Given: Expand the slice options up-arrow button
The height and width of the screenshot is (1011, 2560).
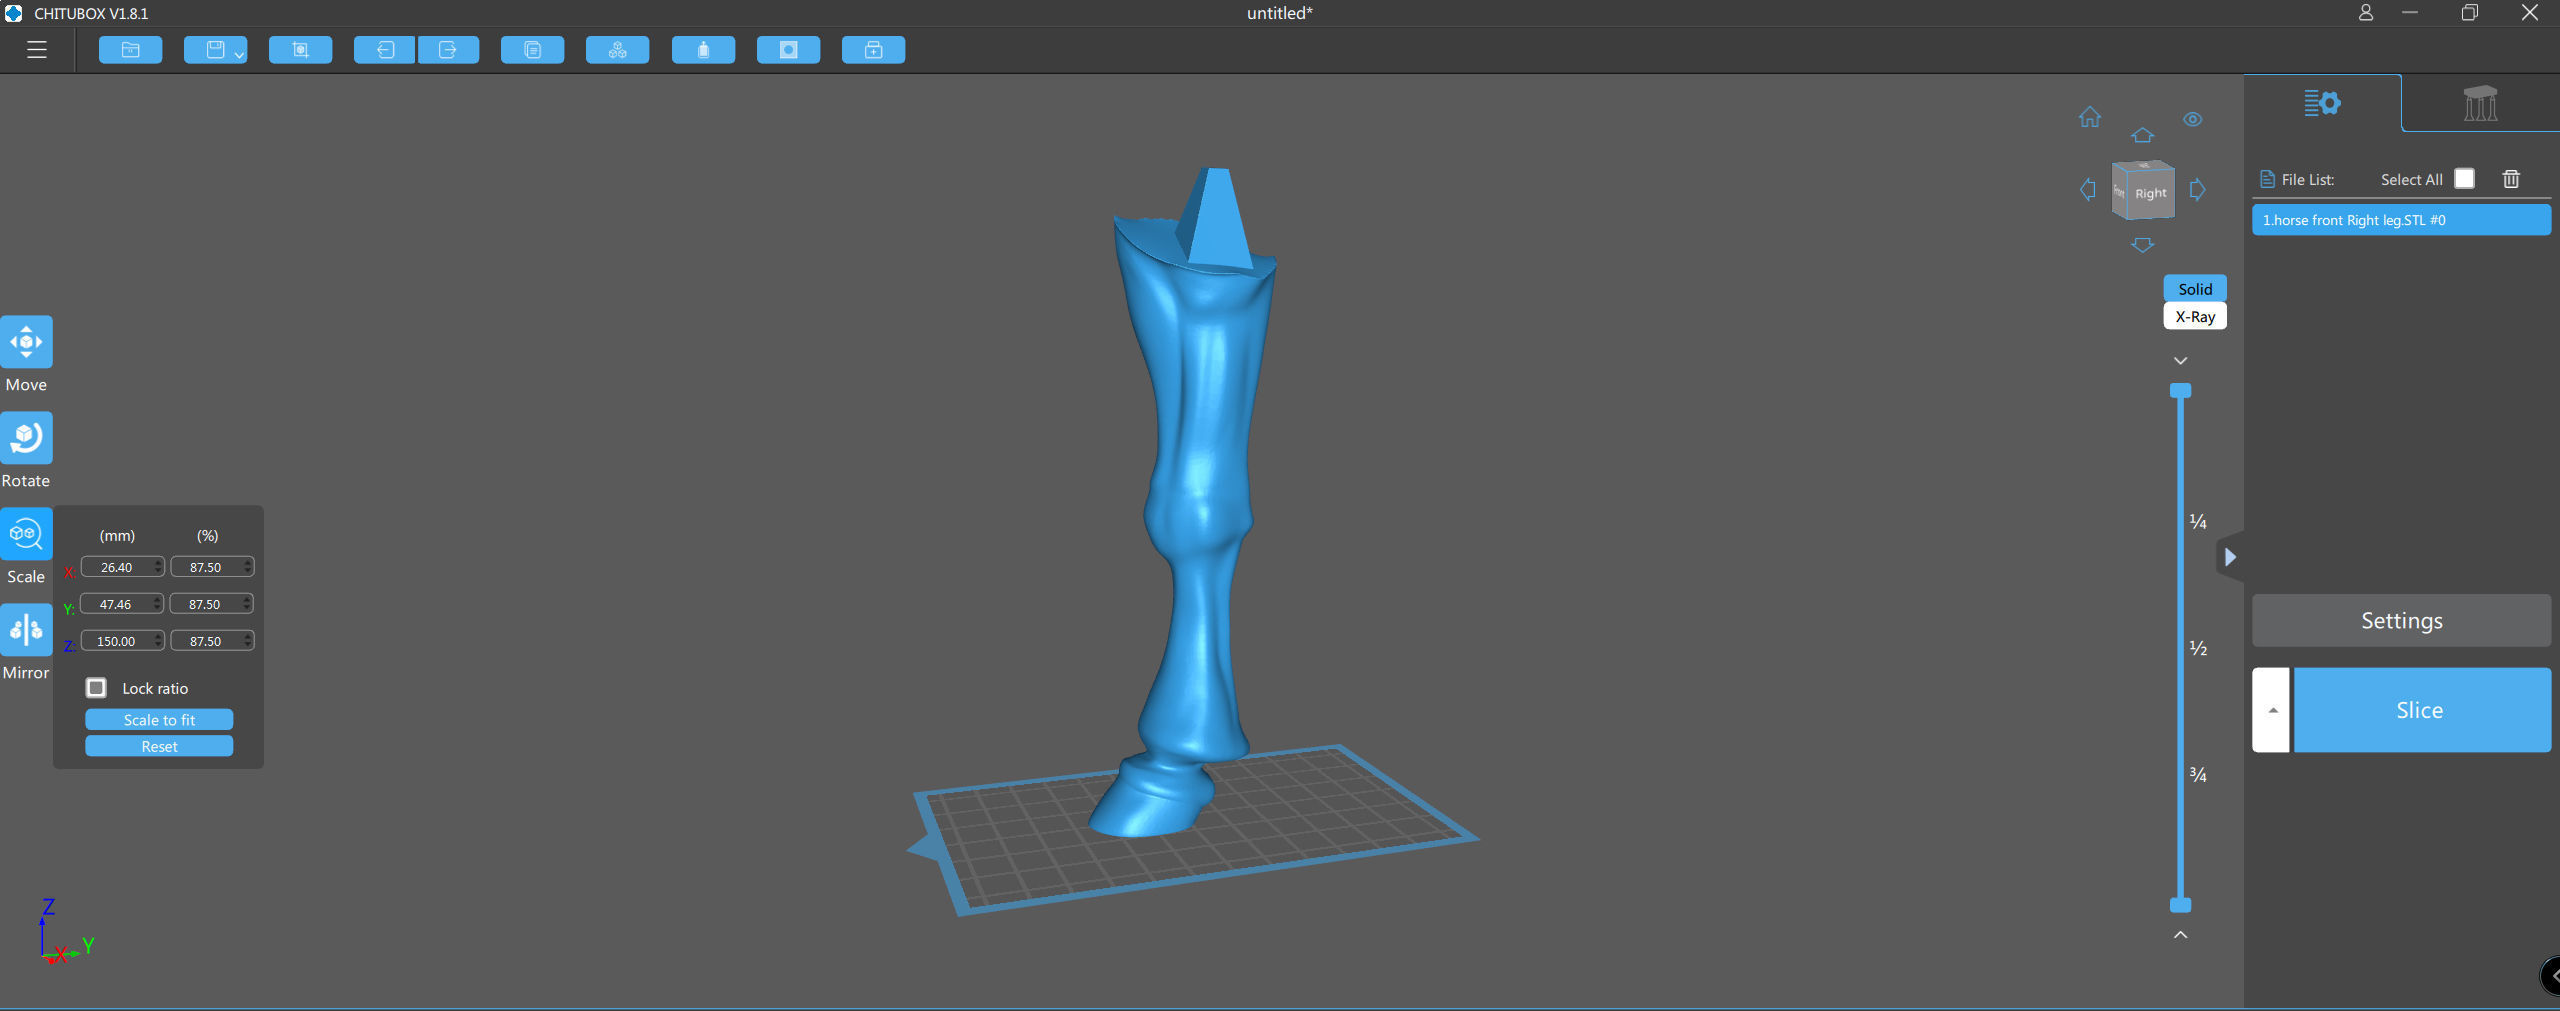Looking at the screenshot, I should [2272, 710].
